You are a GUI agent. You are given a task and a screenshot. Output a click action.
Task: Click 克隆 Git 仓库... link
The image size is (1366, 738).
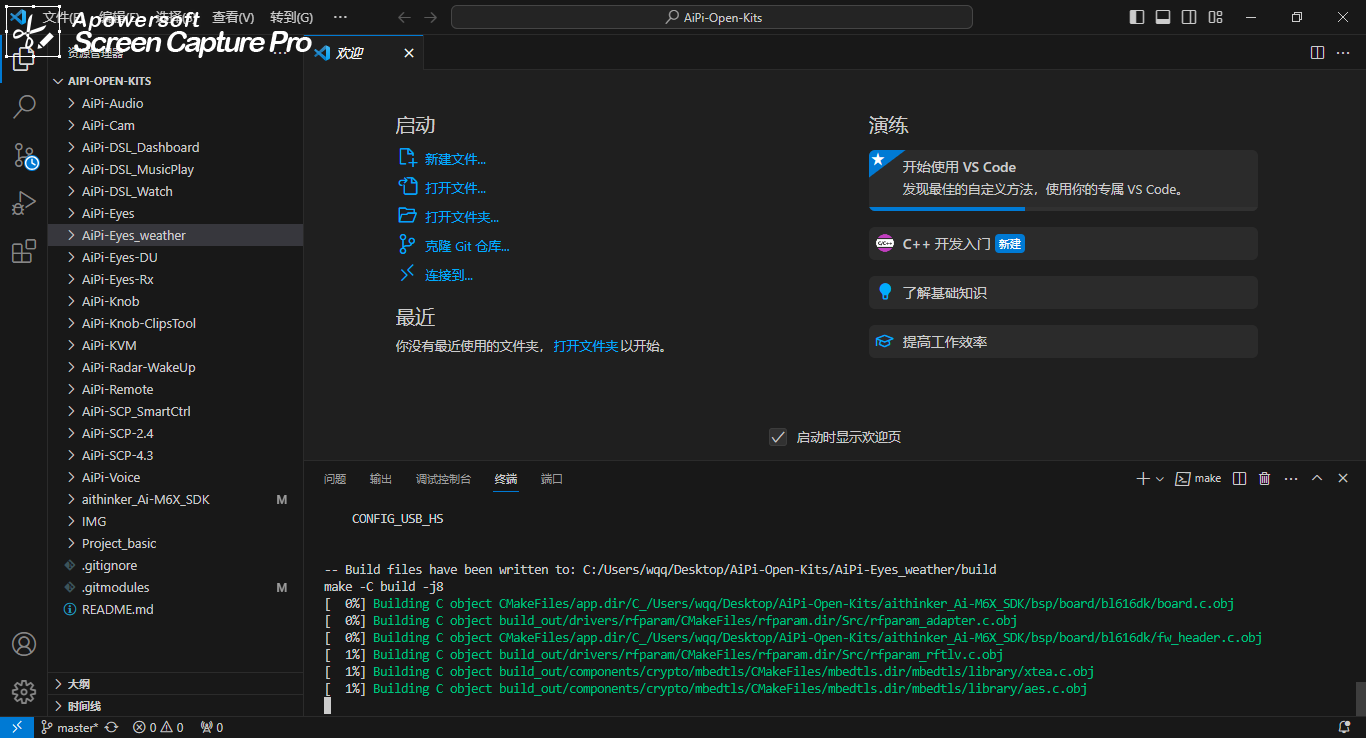(467, 246)
